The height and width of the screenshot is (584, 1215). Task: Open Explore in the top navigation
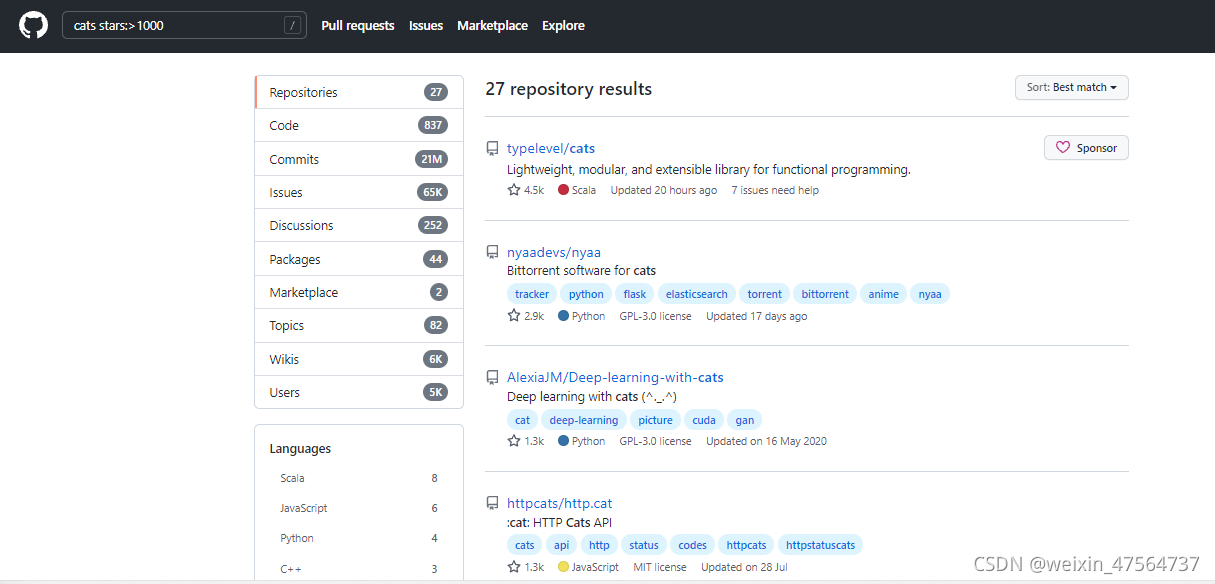click(x=563, y=26)
